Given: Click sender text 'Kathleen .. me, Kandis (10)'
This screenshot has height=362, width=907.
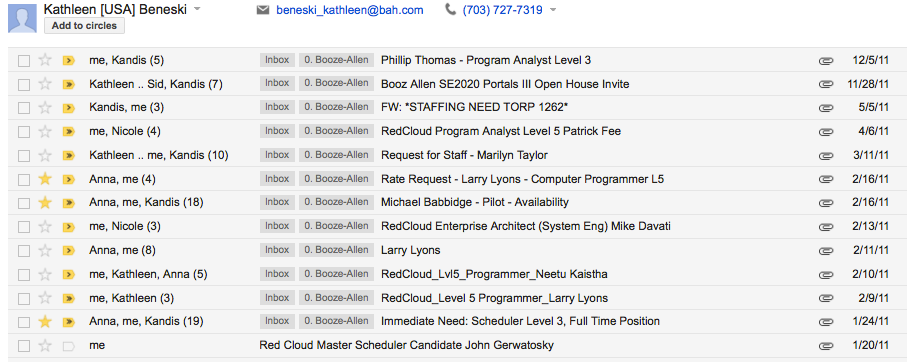Looking at the screenshot, I should point(158,155).
